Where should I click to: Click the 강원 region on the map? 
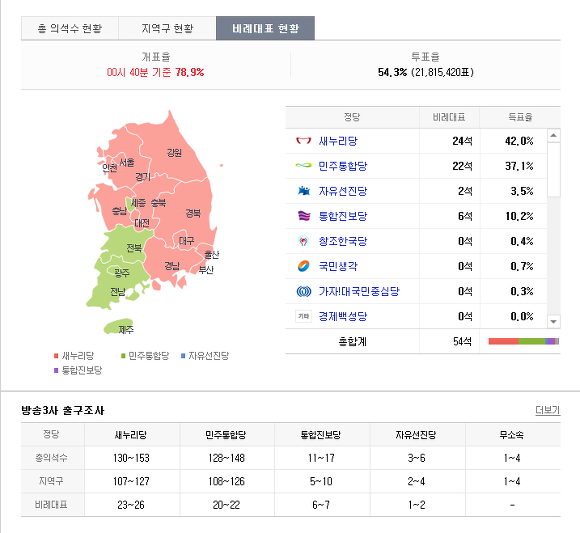click(174, 152)
